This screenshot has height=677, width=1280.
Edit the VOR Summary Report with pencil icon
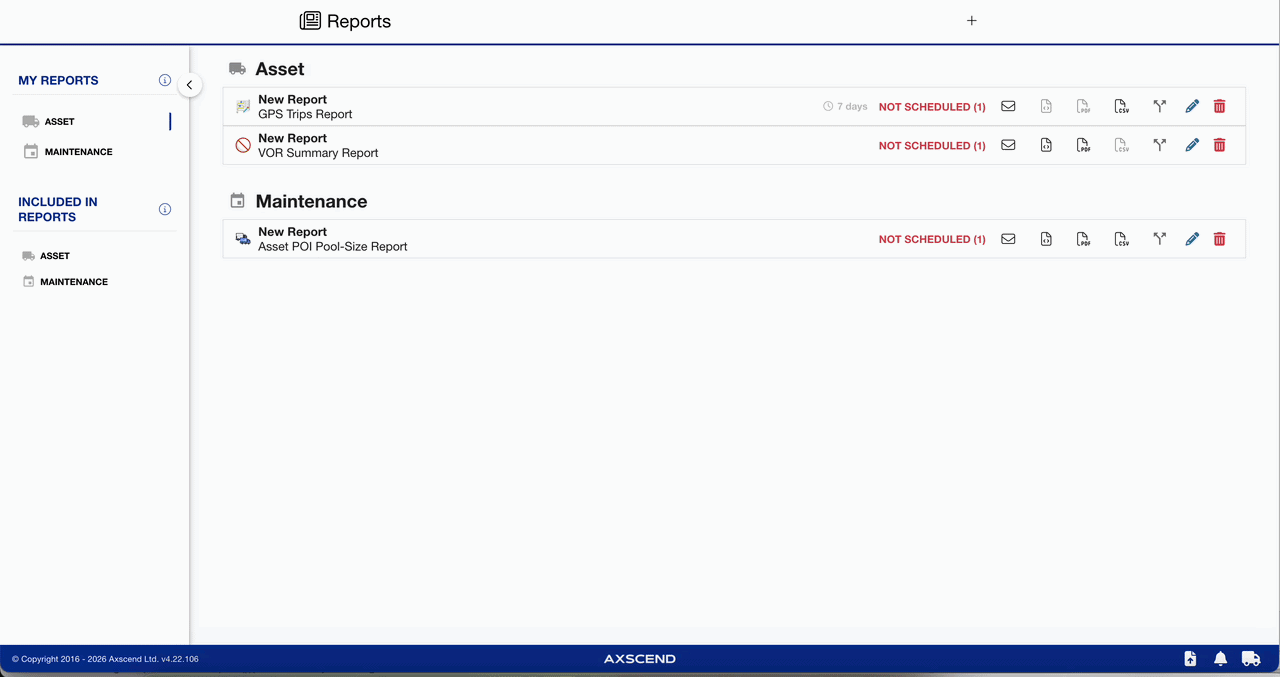click(x=1191, y=145)
